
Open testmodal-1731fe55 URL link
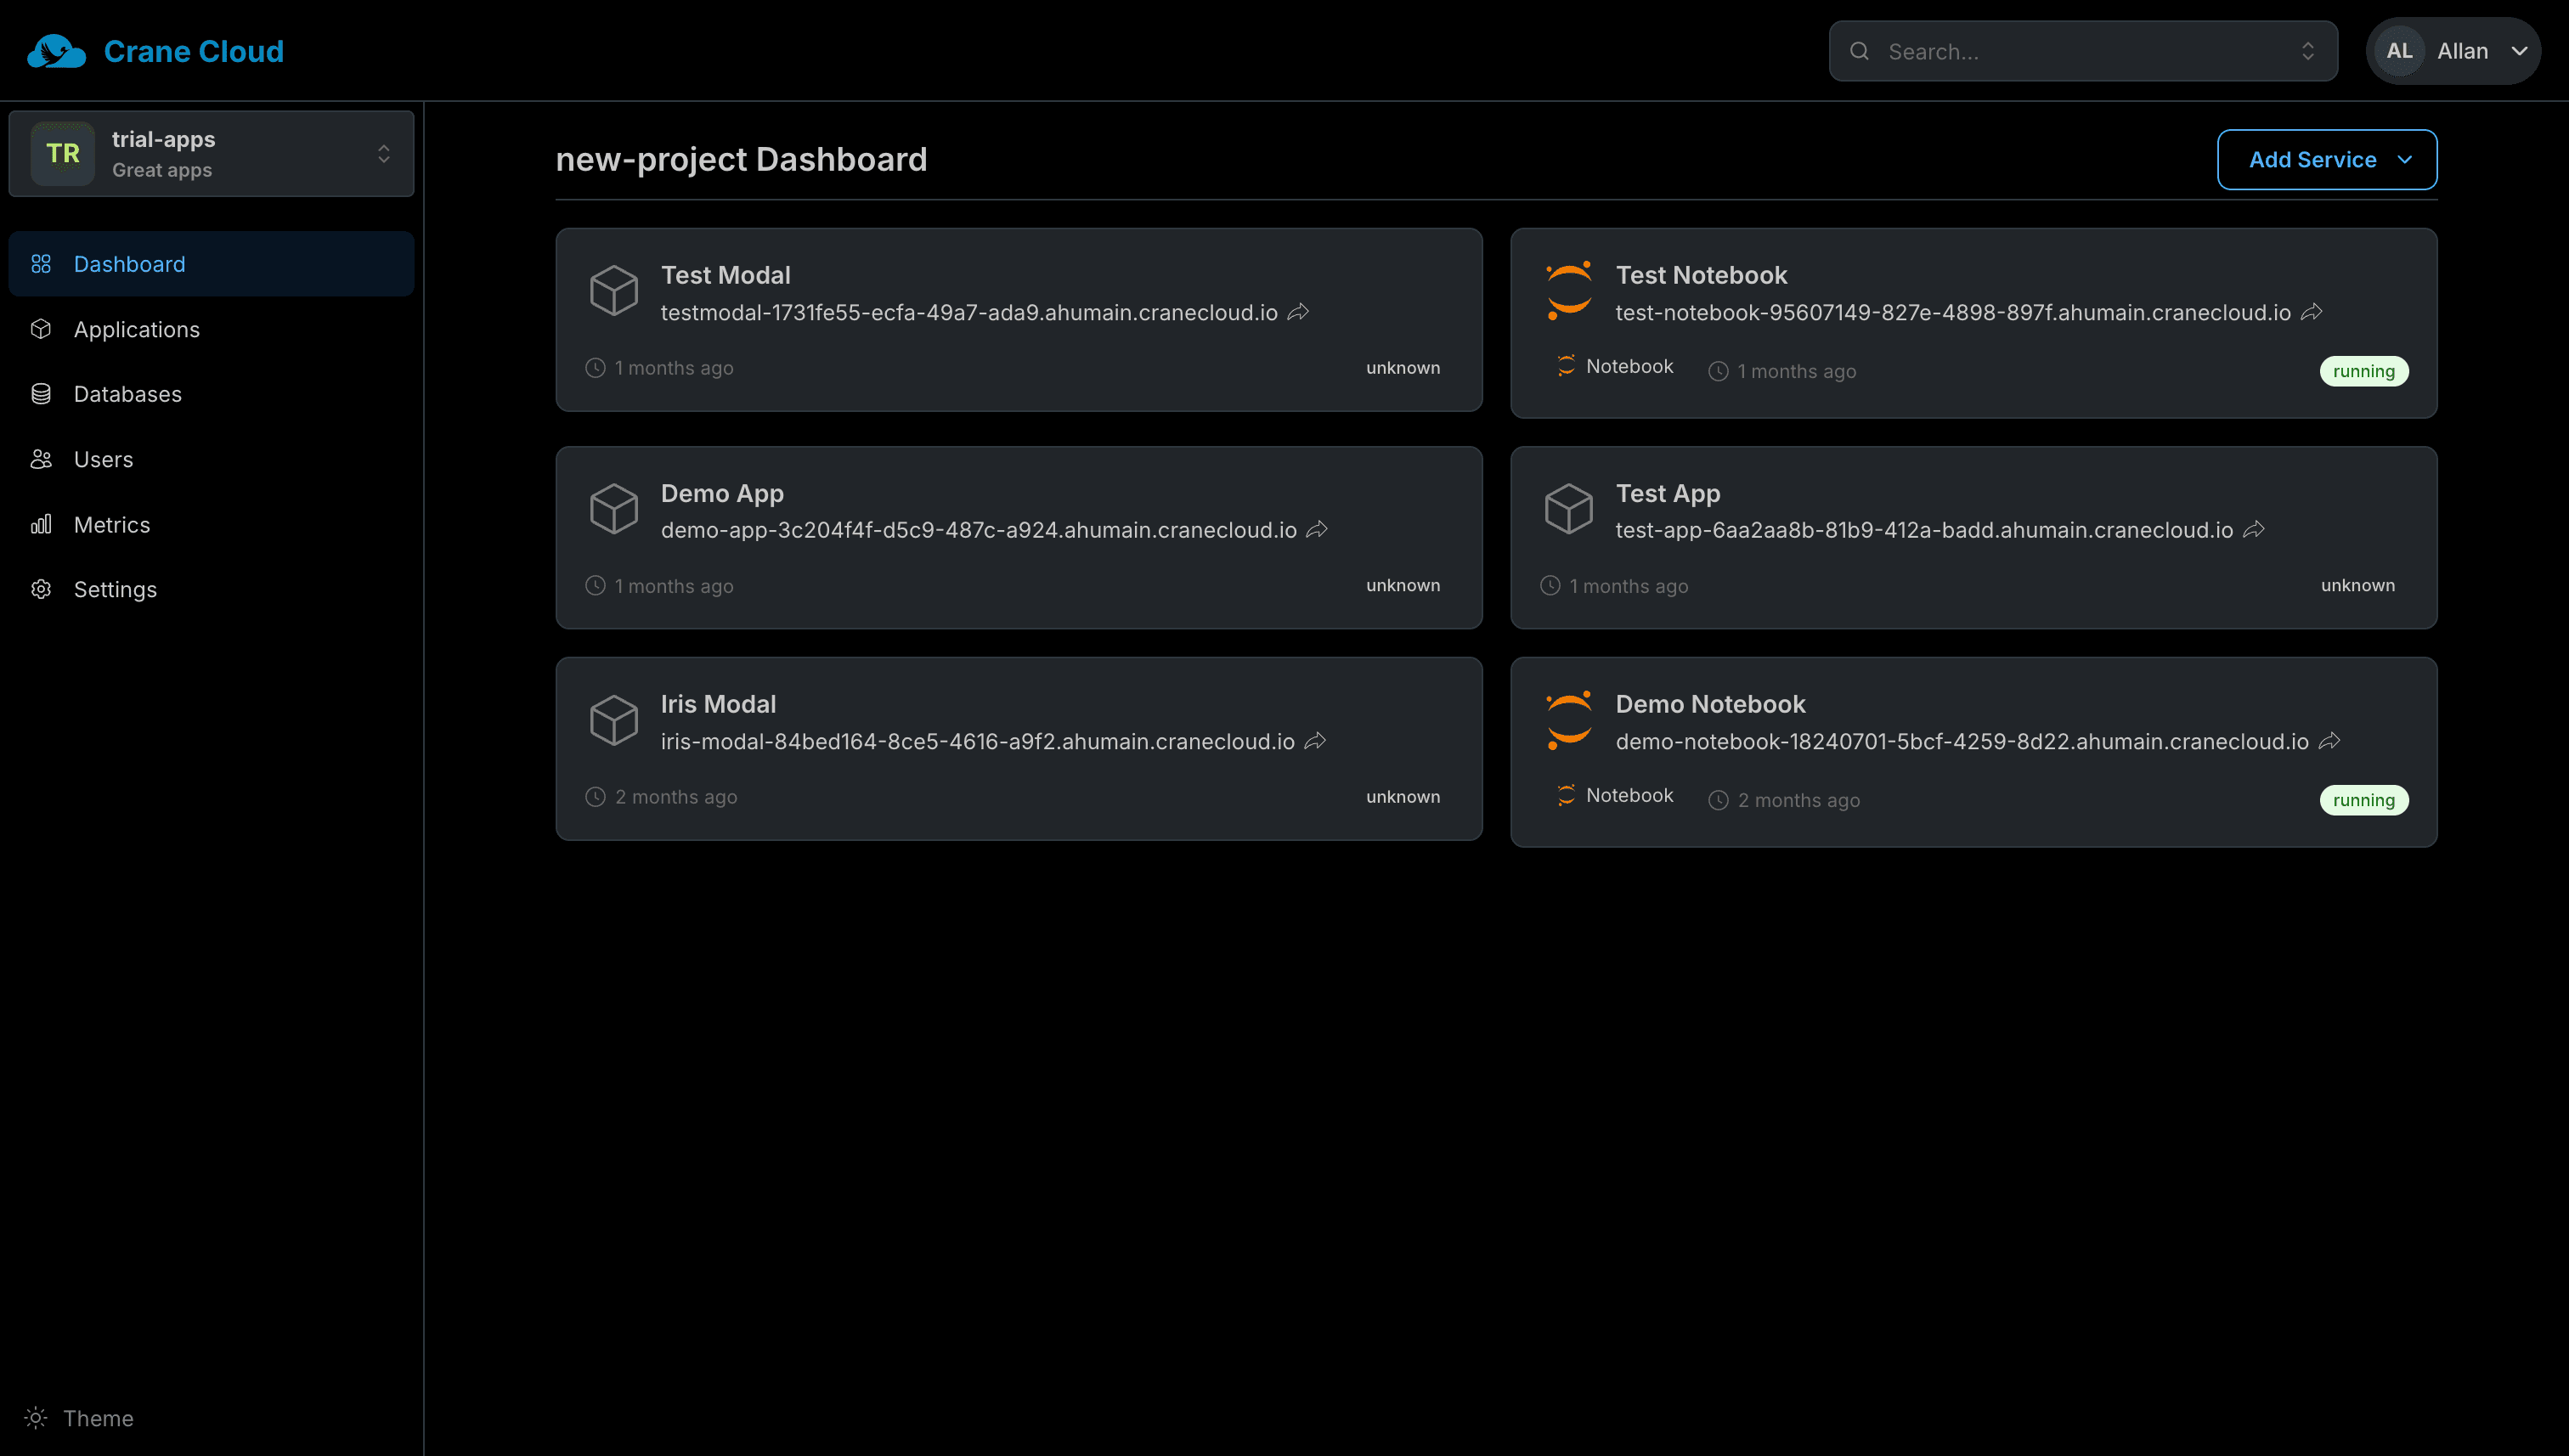969,313
